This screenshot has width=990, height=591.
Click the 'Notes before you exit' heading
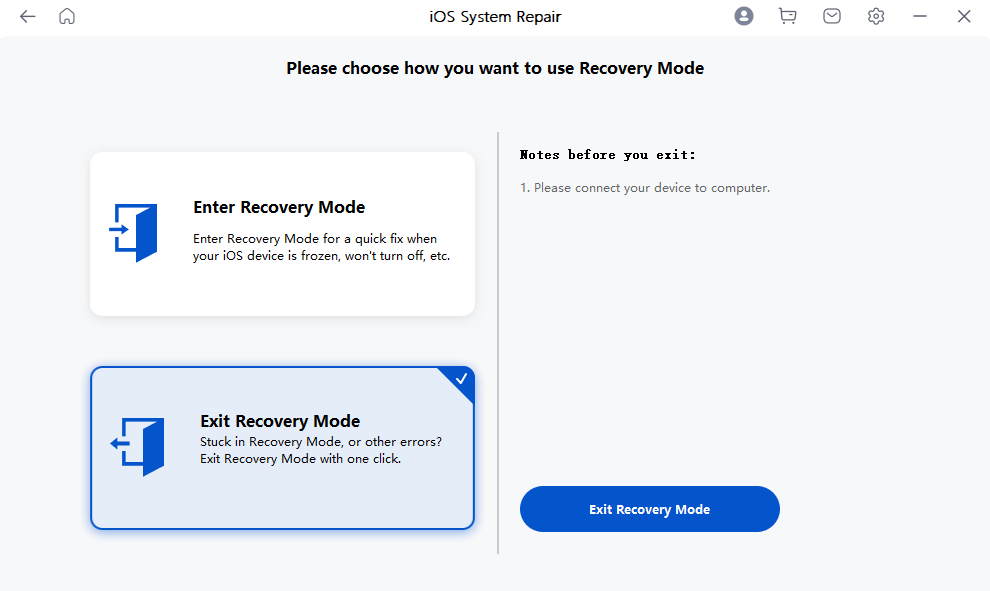pos(607,155)
